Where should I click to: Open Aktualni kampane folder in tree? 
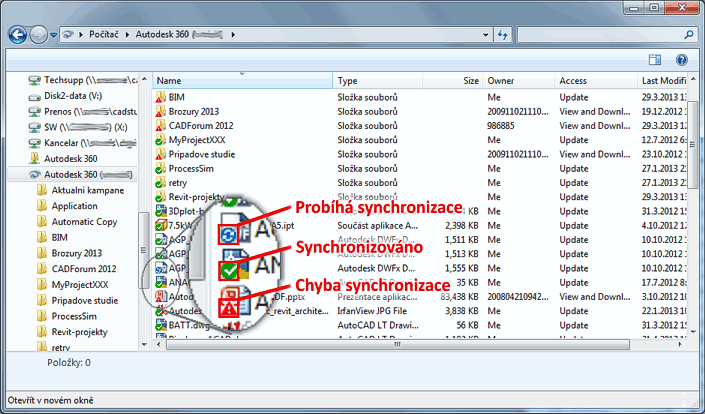pos(81,190)
